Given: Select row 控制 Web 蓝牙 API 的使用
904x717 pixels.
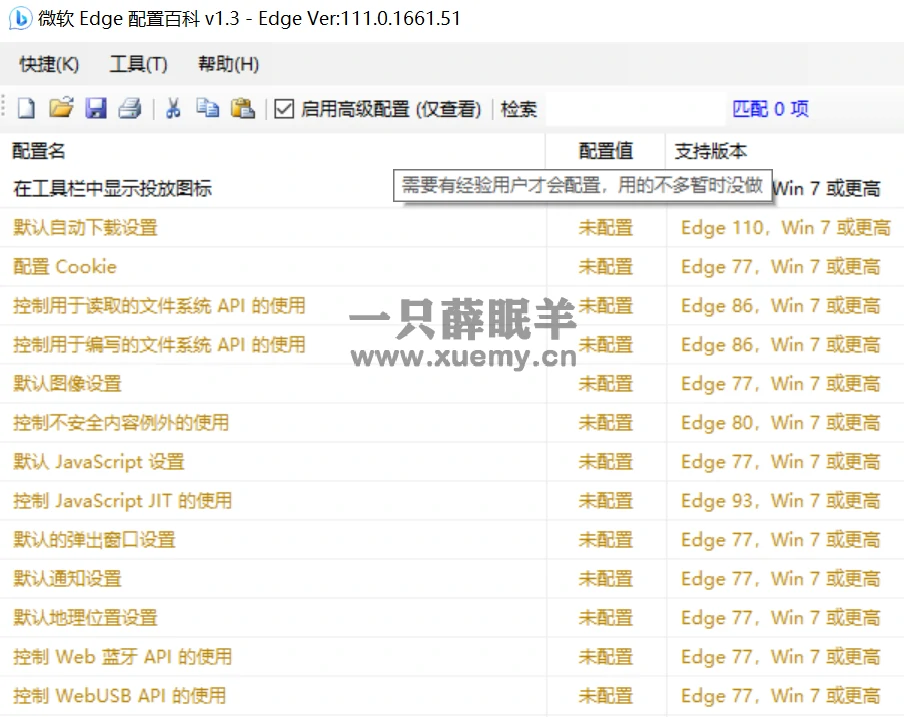Looking at the screenshot, I should point(452,657).
